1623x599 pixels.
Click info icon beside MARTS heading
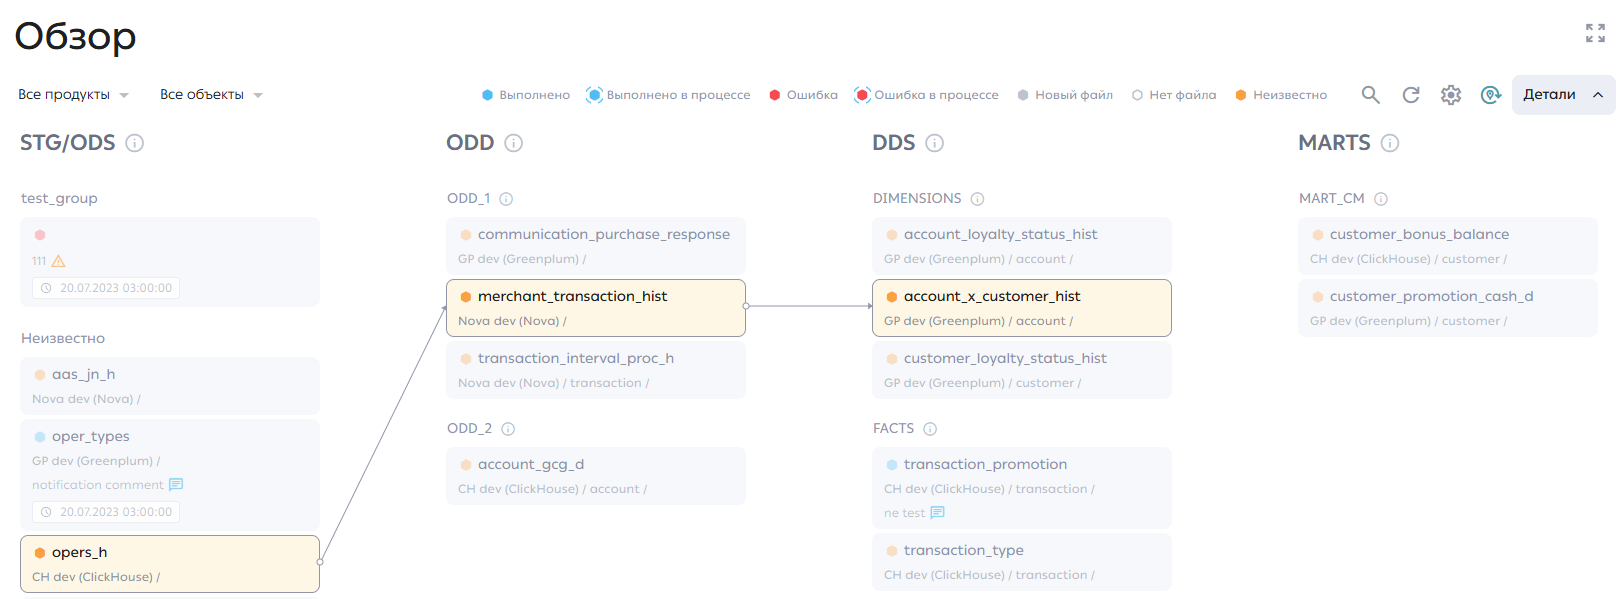click(1389, 143)
